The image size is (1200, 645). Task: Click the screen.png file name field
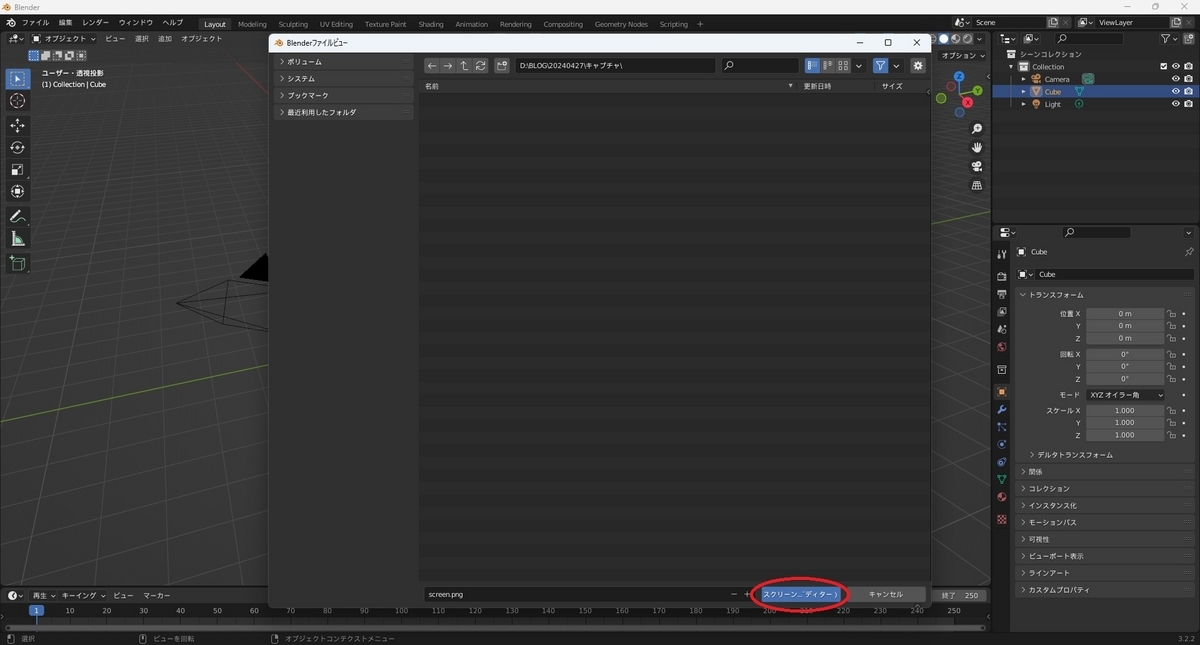click(x=575, y=594)
